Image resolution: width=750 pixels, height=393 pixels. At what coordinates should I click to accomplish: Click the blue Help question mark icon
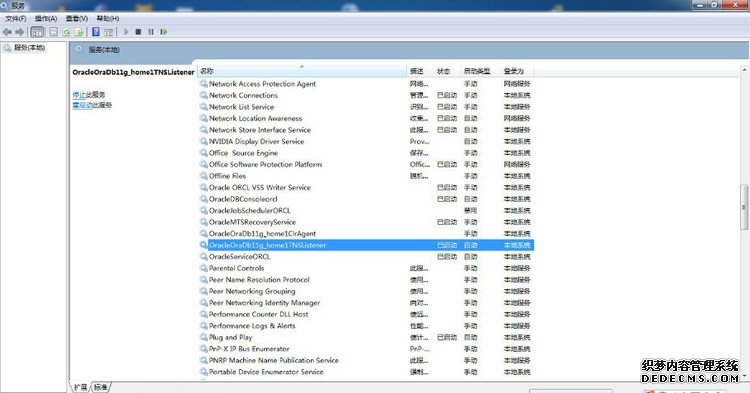[x=96, y=32]
